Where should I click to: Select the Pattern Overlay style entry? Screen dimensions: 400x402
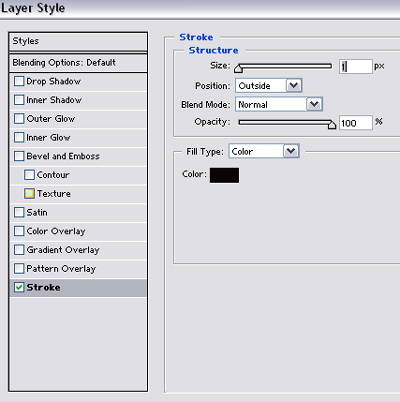point(78,269)
